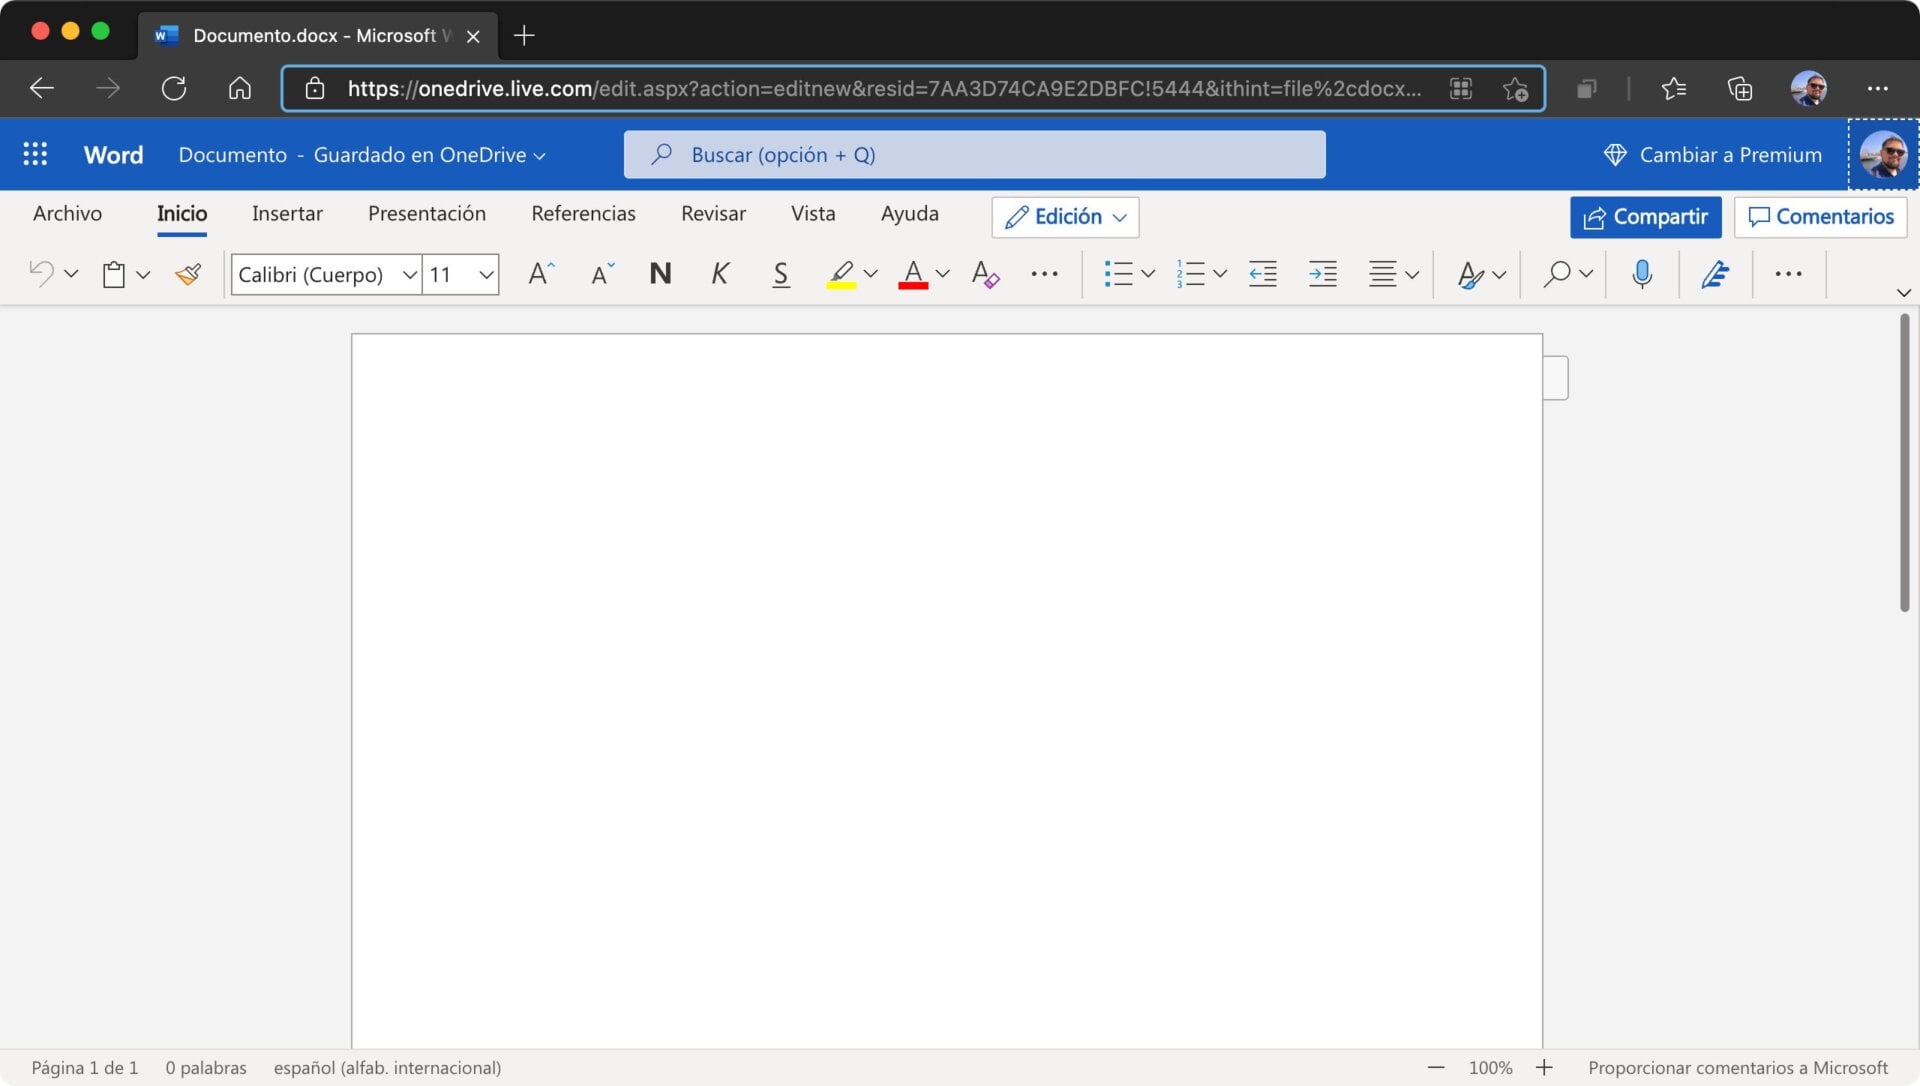Screen dimensions: 1920x1086
Task: Open the Comentarios pane
Action: (x=1820, y=217)
